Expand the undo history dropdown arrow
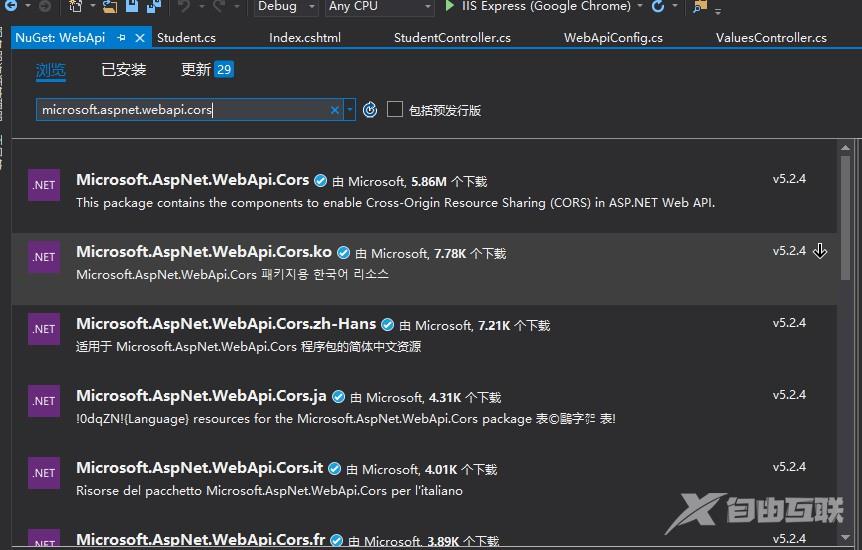The image size is (862, 550). click(202, 6)
